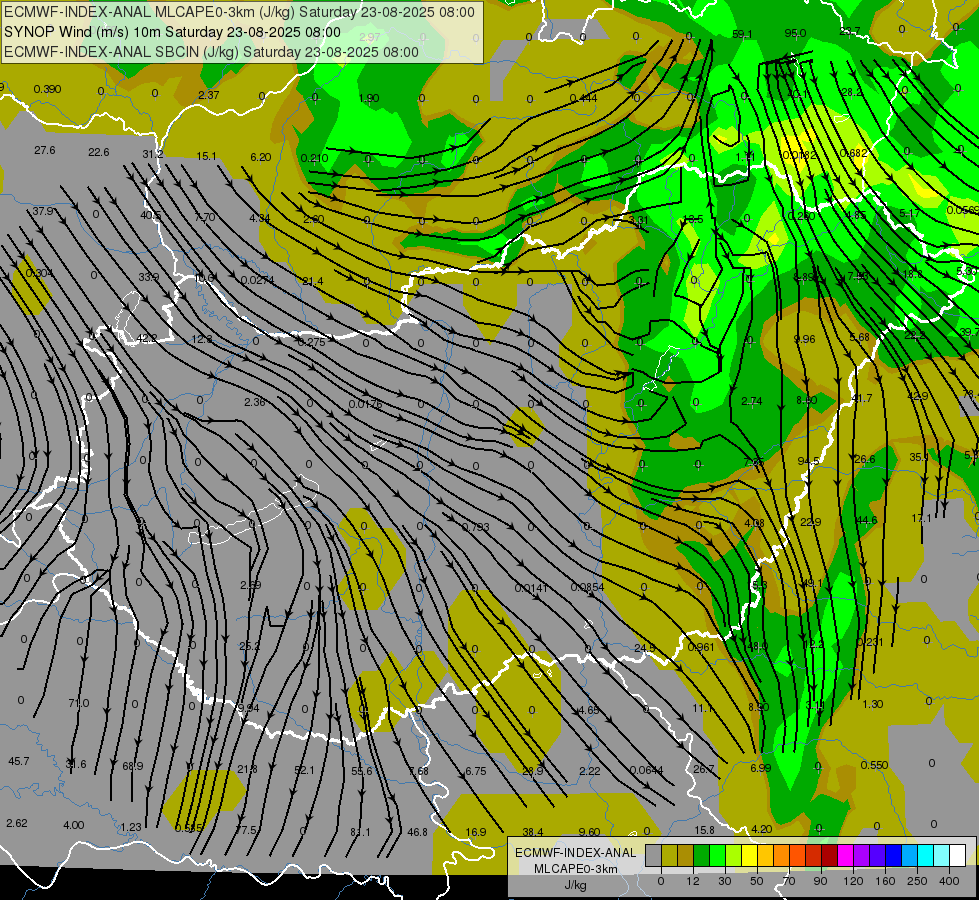Screen dimensions: 979x900
Task: Click the lime yellow-green legend swatch
Action: click(x=734, y=855)
